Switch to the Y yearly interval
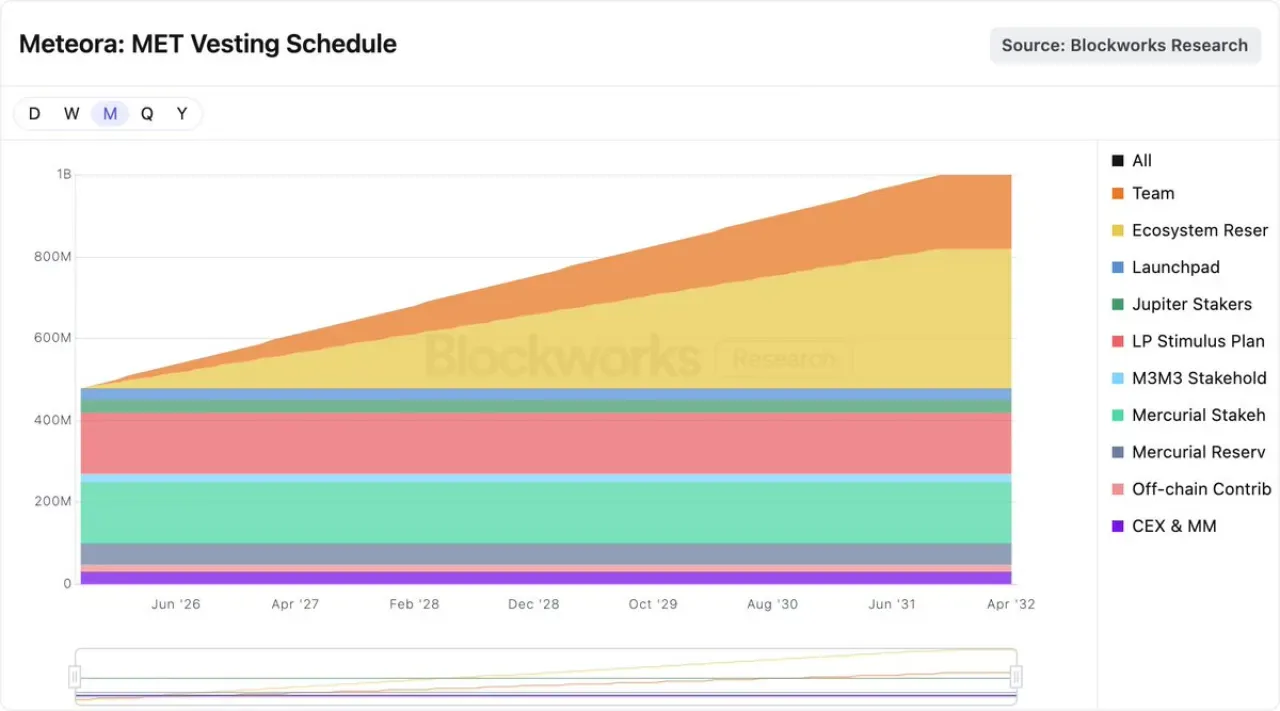The width and height of the screenshot is (1280, 711). (182, 114)
